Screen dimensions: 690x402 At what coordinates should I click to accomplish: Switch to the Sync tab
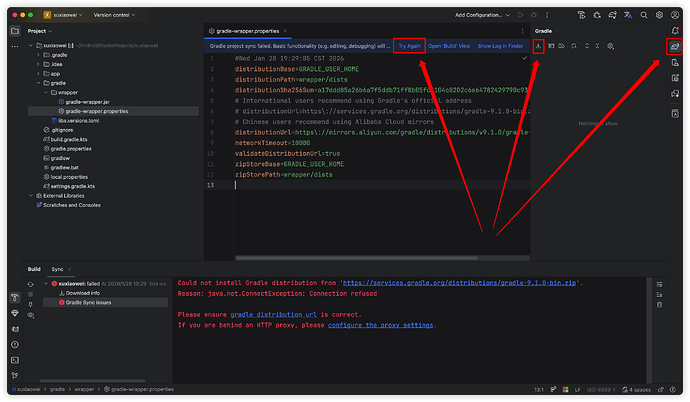pyautogui.click(x=58, y=269)
